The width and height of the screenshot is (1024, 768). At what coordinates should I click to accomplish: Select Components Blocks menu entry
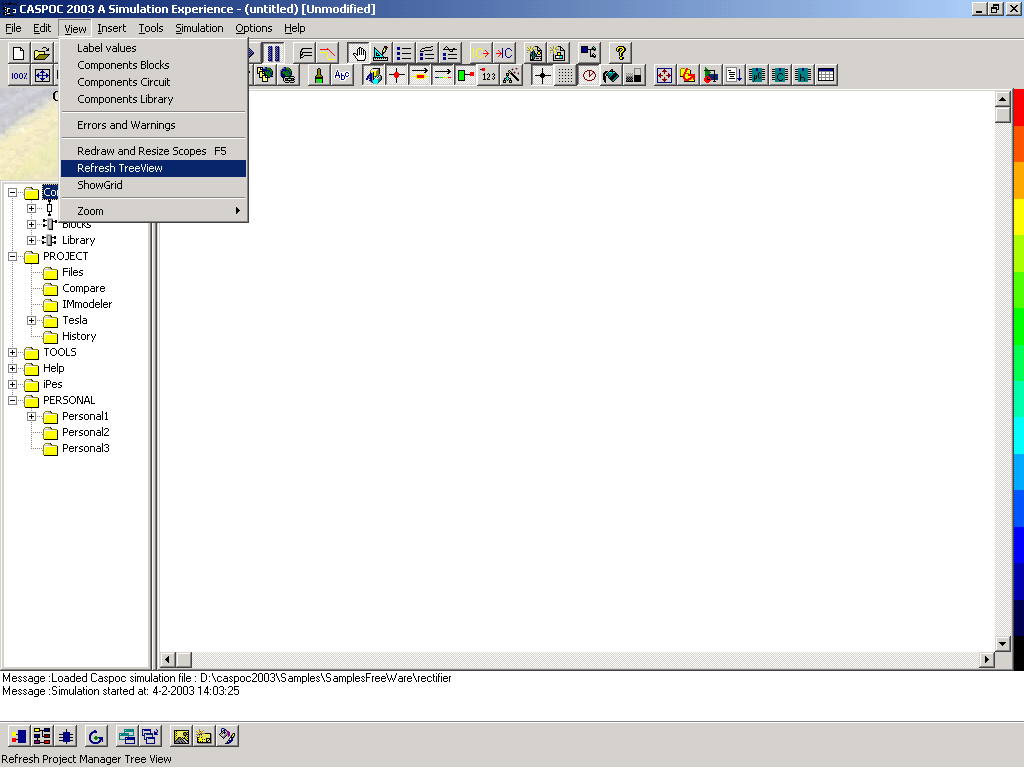tap(153, 65)
